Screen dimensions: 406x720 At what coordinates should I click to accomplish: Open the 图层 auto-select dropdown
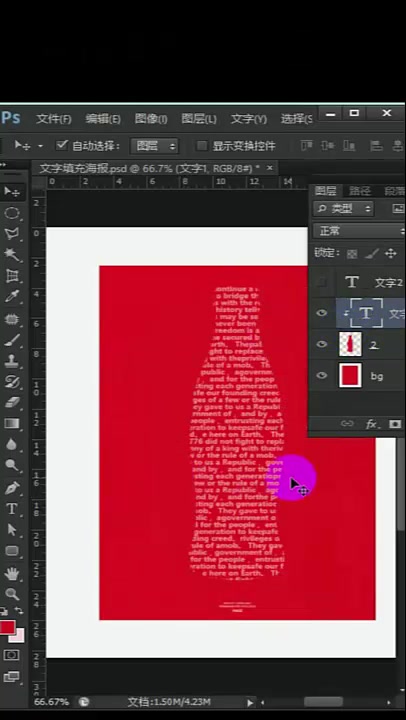click(154, 146)
